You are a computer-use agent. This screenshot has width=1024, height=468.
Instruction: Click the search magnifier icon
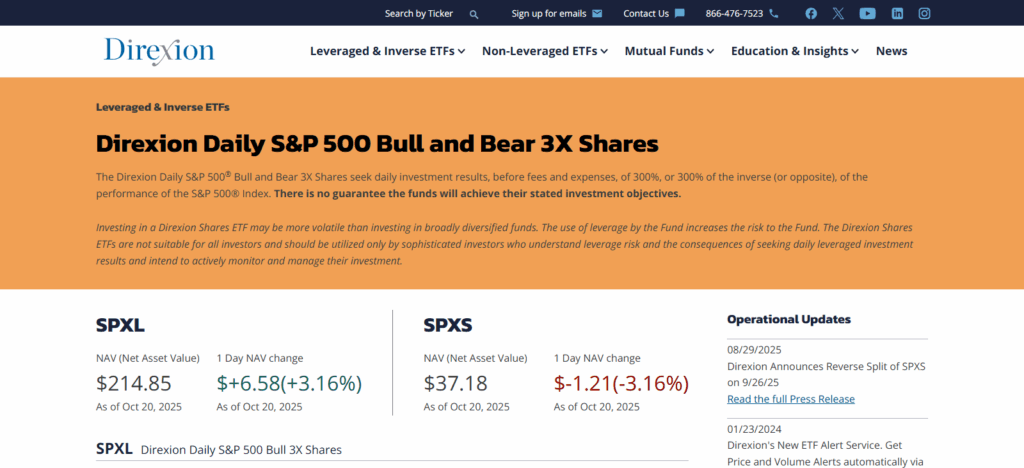tap(474, 14)
